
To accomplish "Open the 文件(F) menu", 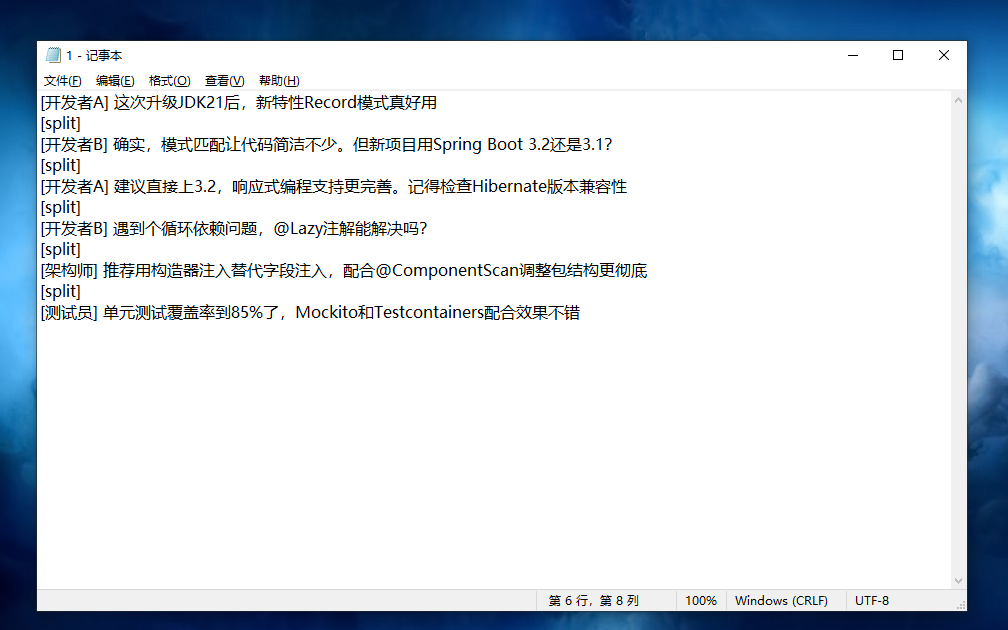I will (x=62, y=80).
